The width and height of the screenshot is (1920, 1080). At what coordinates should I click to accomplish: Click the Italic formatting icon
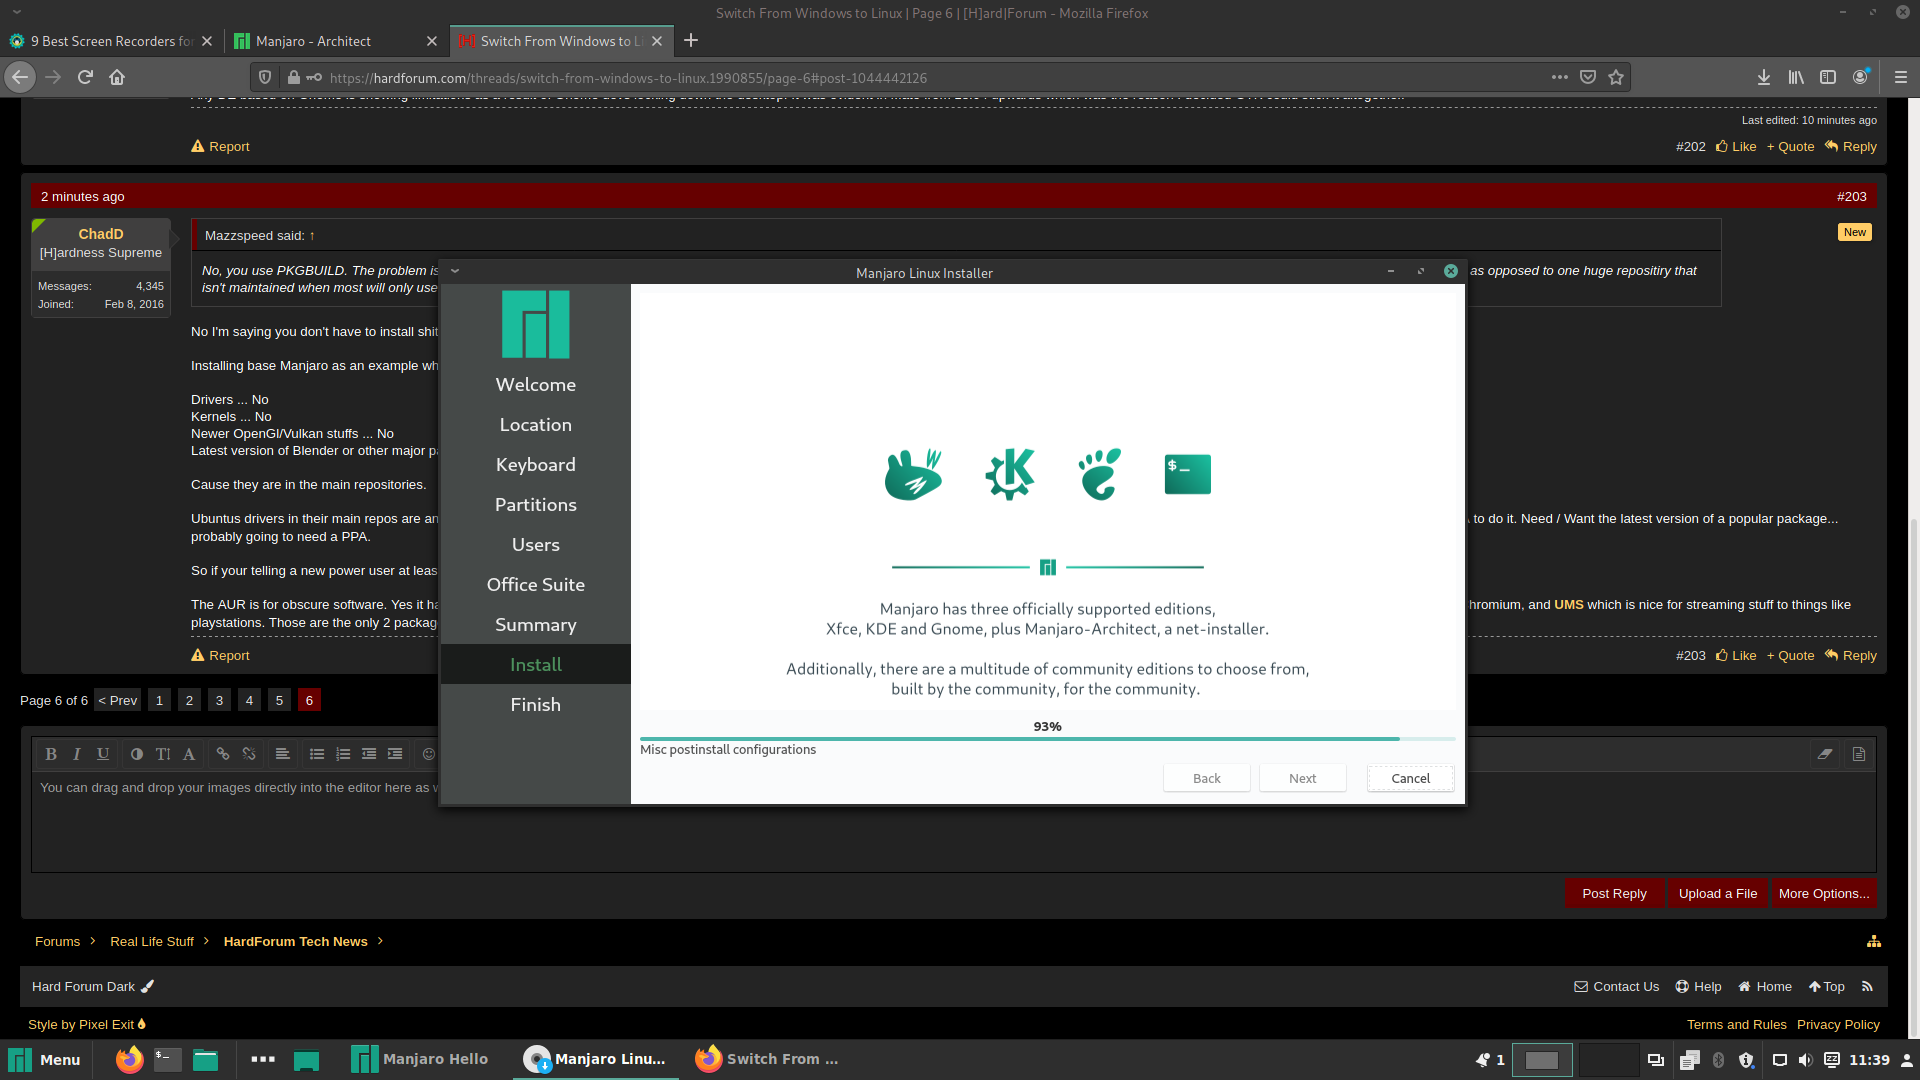77,754
